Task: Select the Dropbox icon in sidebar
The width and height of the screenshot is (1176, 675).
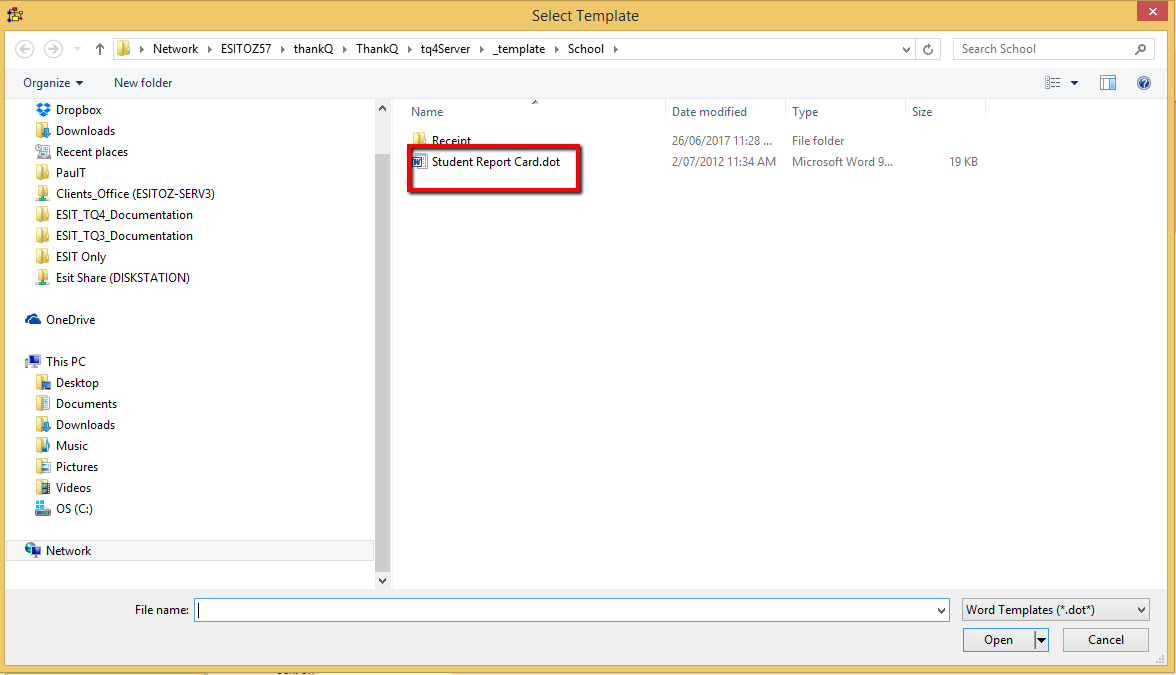Action: click(x=43, y=110)
